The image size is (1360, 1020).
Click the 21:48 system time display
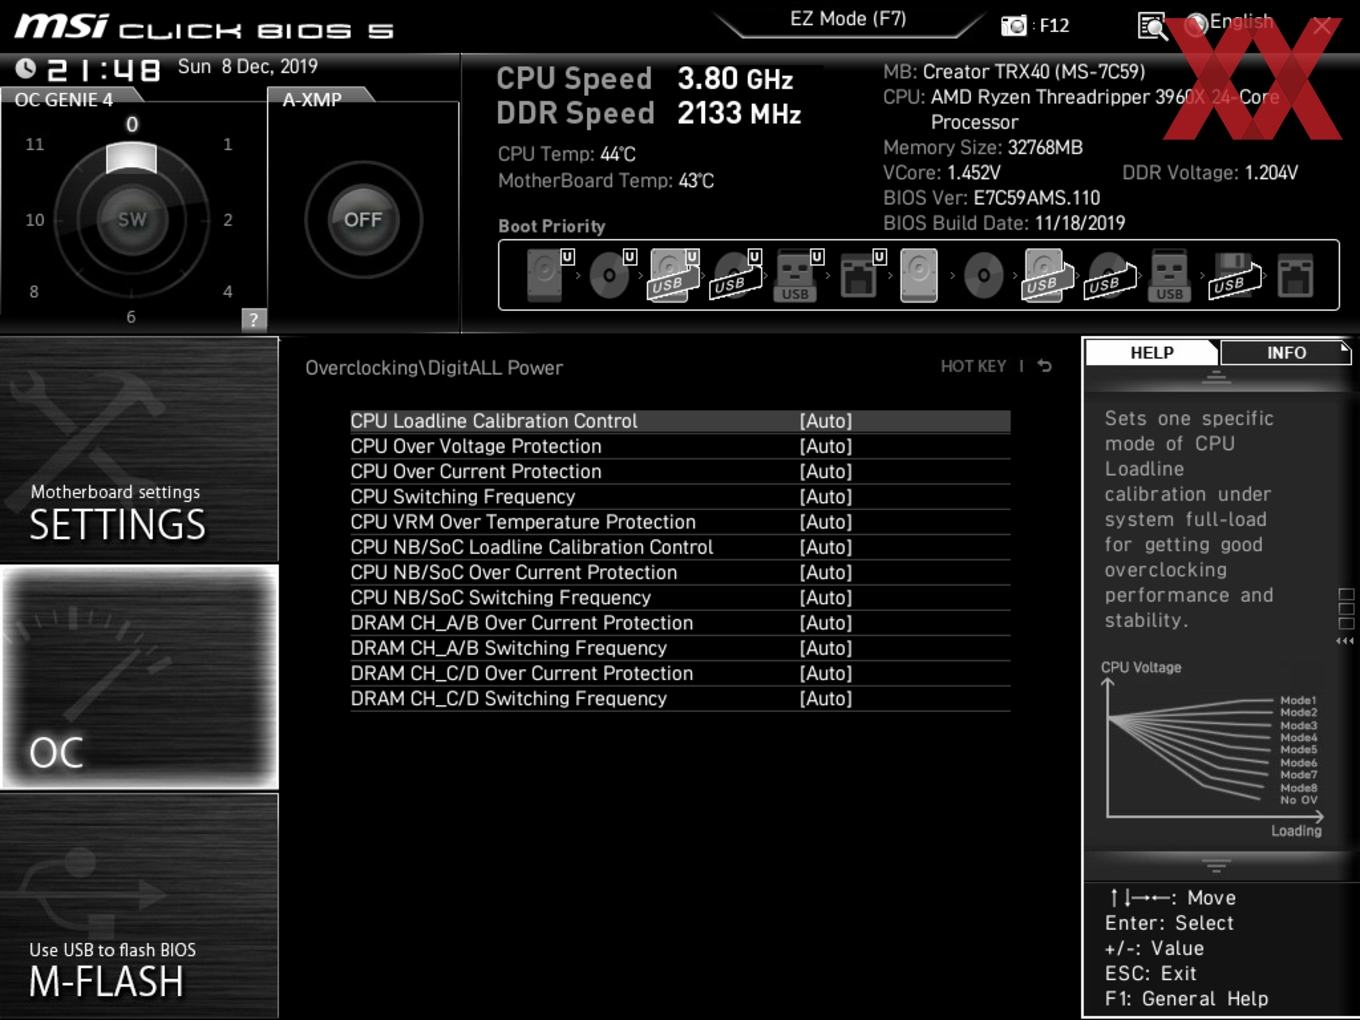click(x=104, y=69)
